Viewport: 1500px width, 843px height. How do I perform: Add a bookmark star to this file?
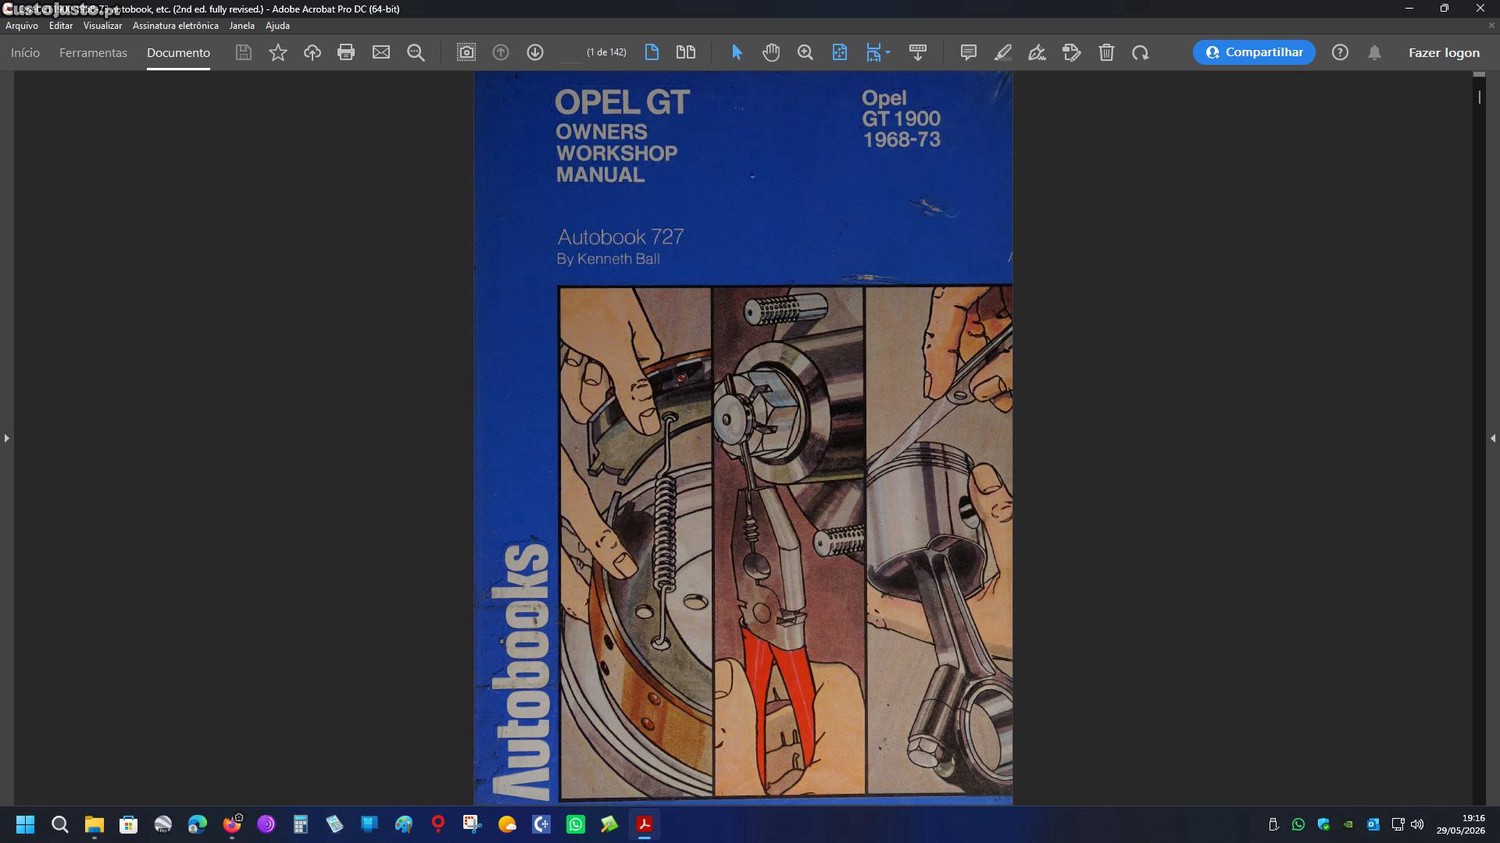pyautogui.click(x=278, y=52)
